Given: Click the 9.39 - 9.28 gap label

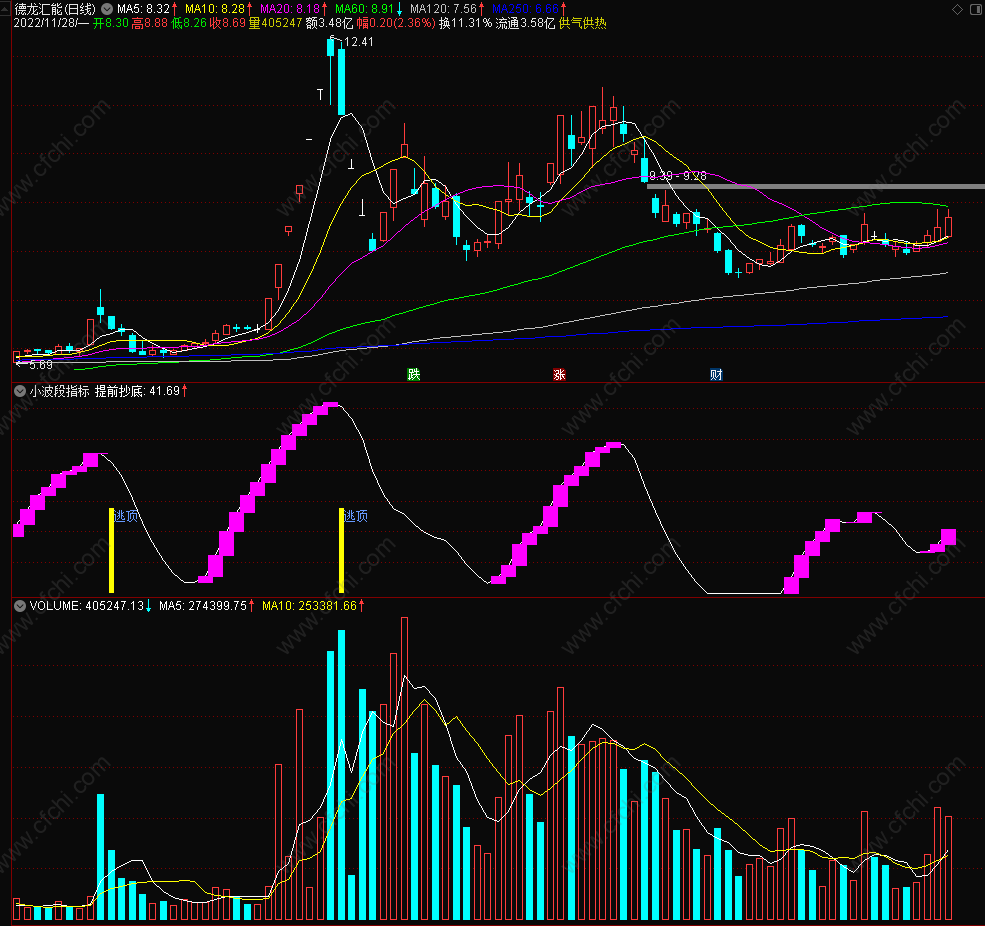Looking at the screenshot, I should click(x=678, y=176).
